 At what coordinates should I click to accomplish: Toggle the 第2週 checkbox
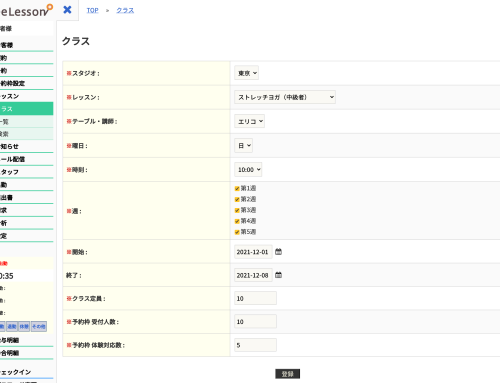pyautogui.click(x=237, y=199)
